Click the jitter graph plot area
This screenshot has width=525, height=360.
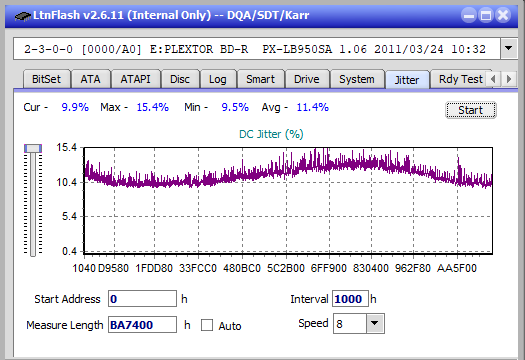click(288, 200)
